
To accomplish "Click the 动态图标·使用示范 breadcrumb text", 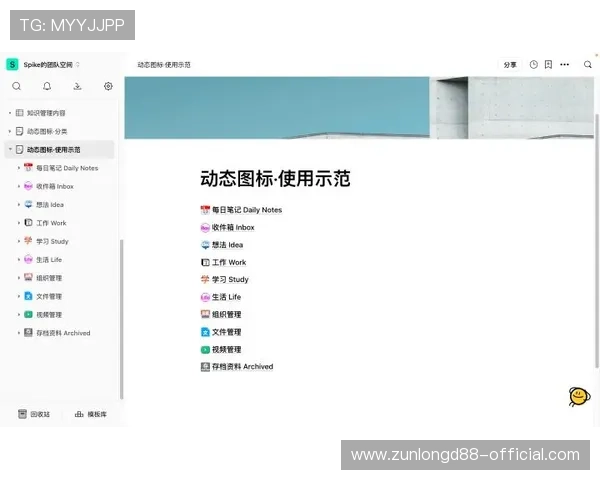I will point(164,65).
